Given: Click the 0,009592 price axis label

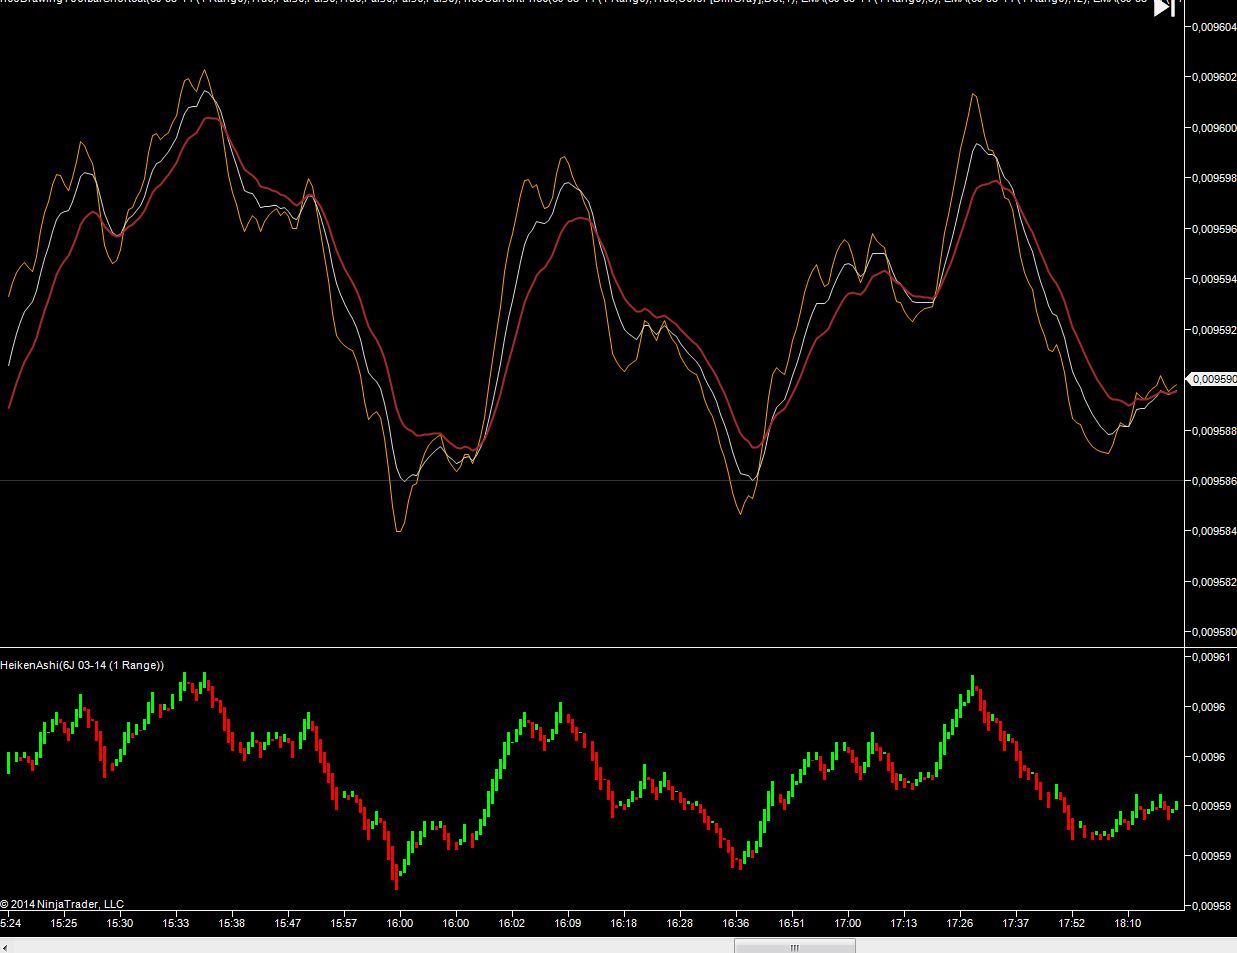Looking at the screenshot, I should tap(1214, 330).
